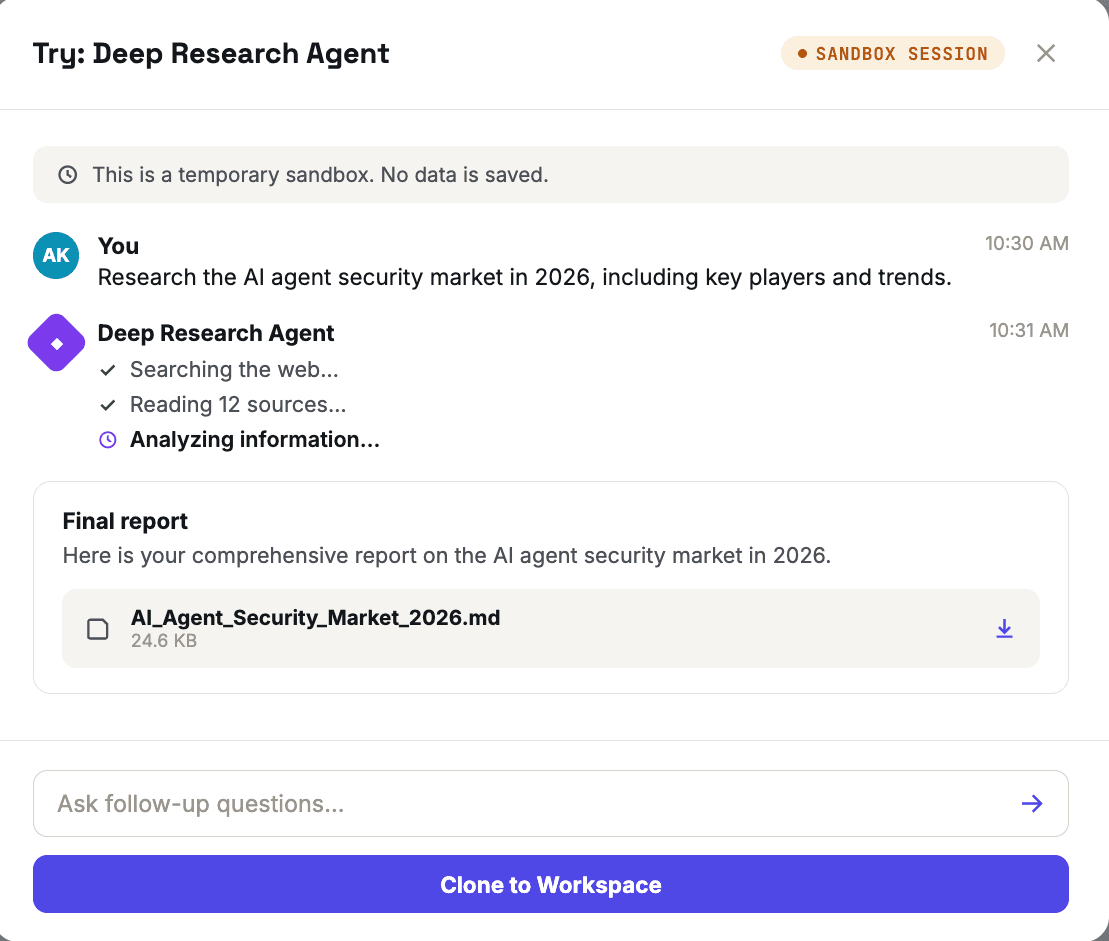
Task: Click the temporary sandbox notice text
Action: (x=320, y=175)
